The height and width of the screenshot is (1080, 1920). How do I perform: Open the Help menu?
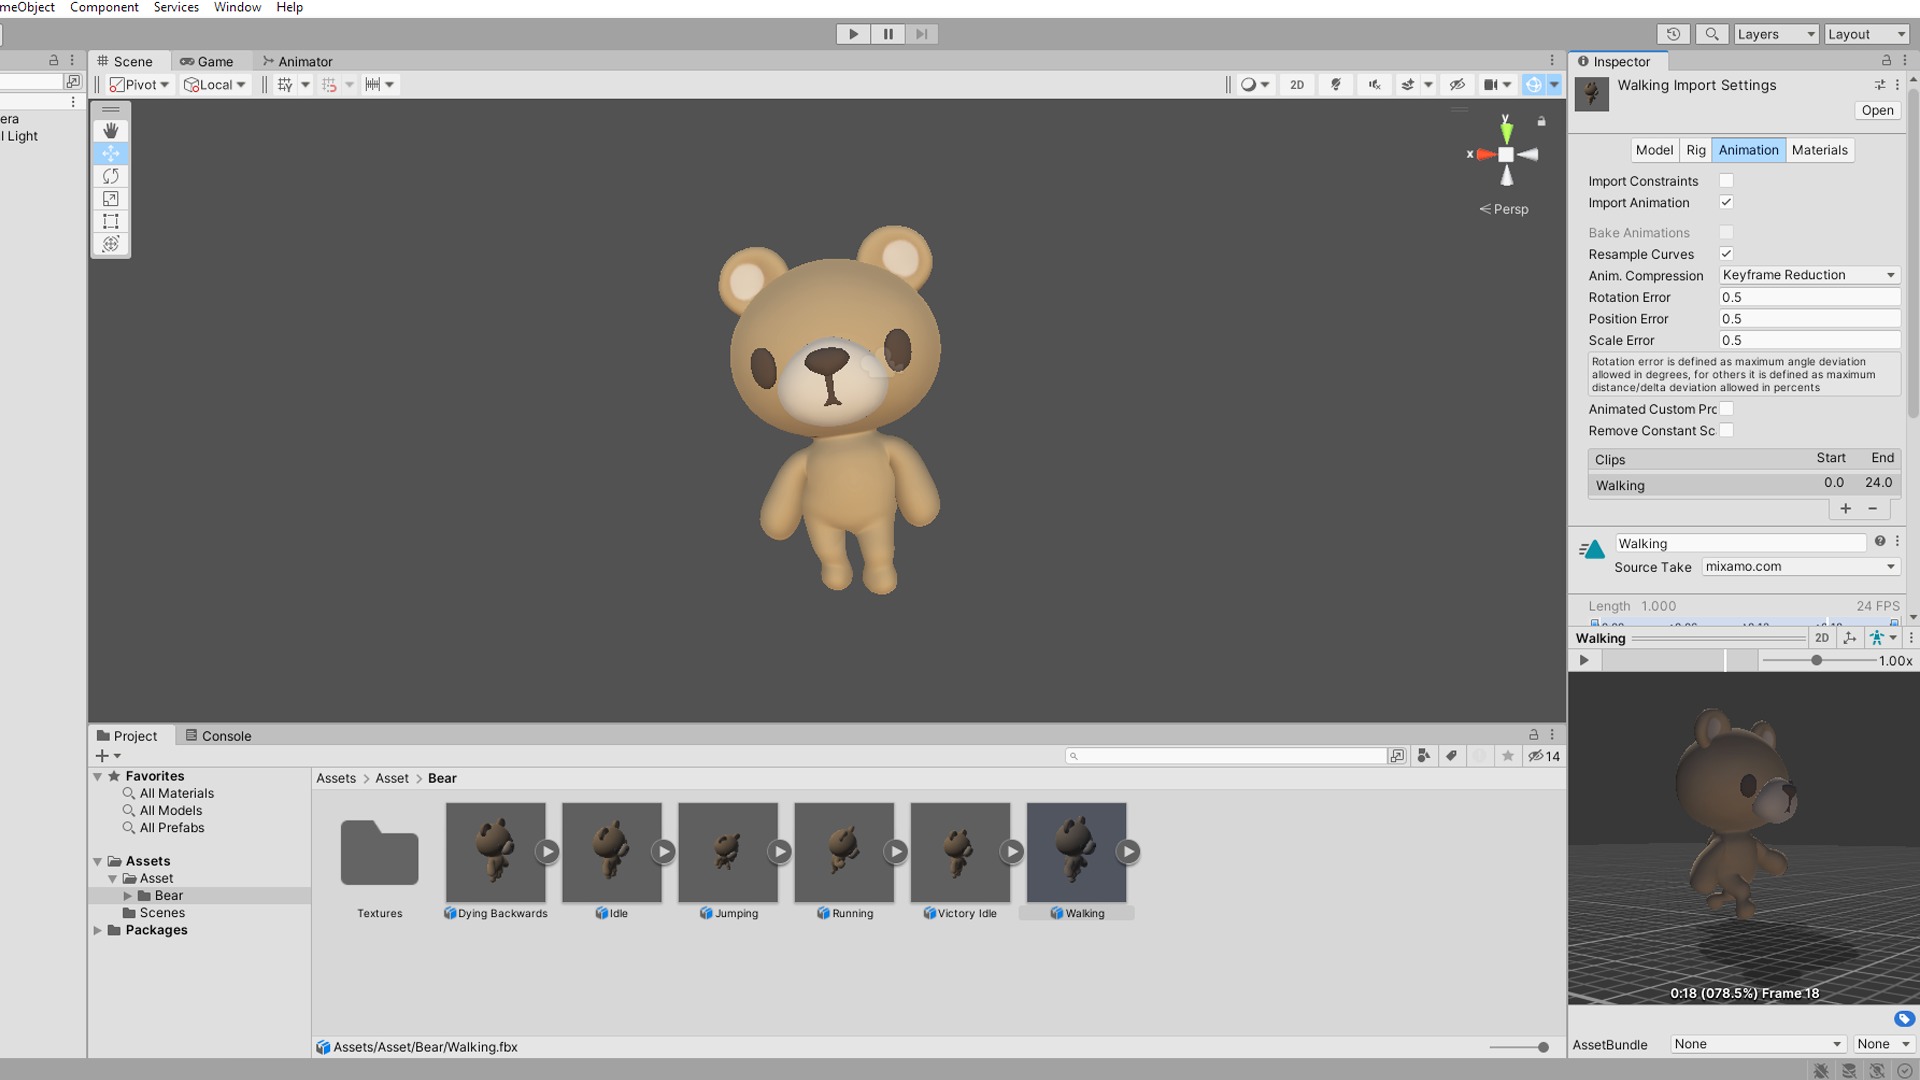pos(289,7)
